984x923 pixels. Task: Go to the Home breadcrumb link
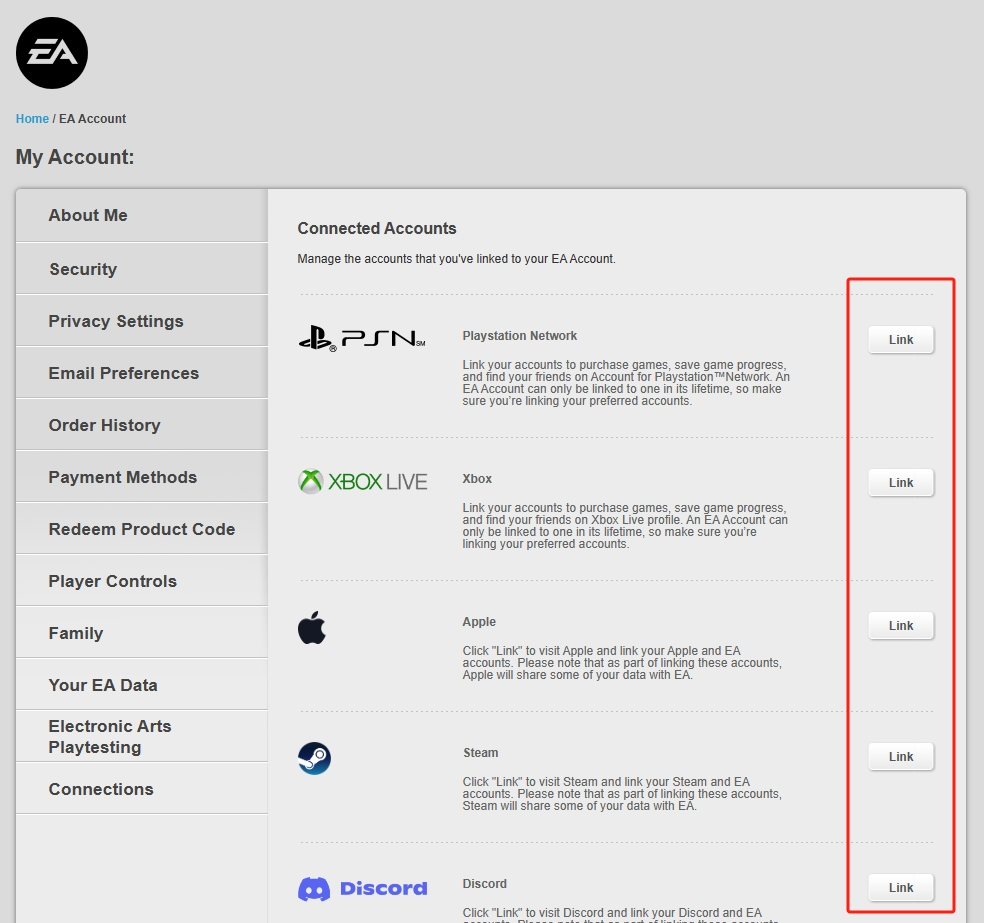(x=32, y=119)
